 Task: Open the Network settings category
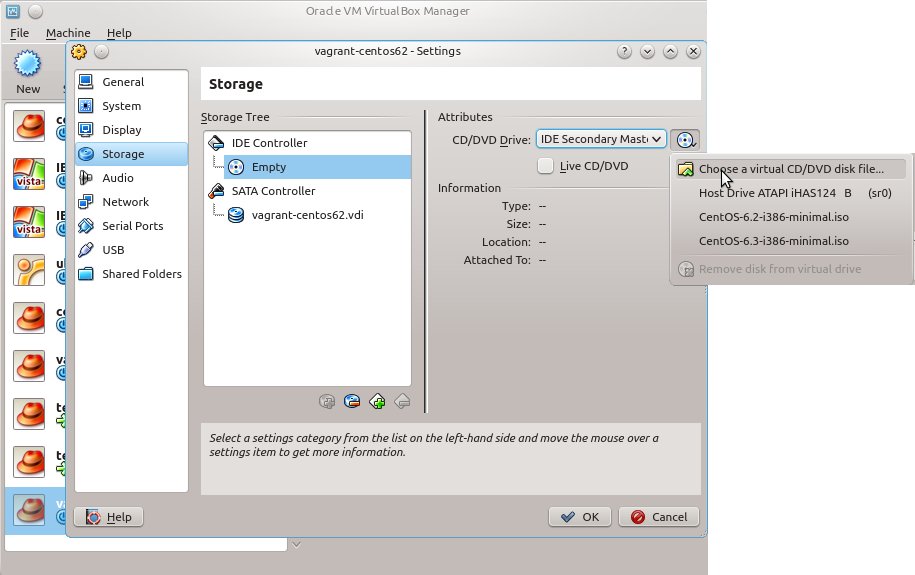pyautogui.click(x=131, y=201)
